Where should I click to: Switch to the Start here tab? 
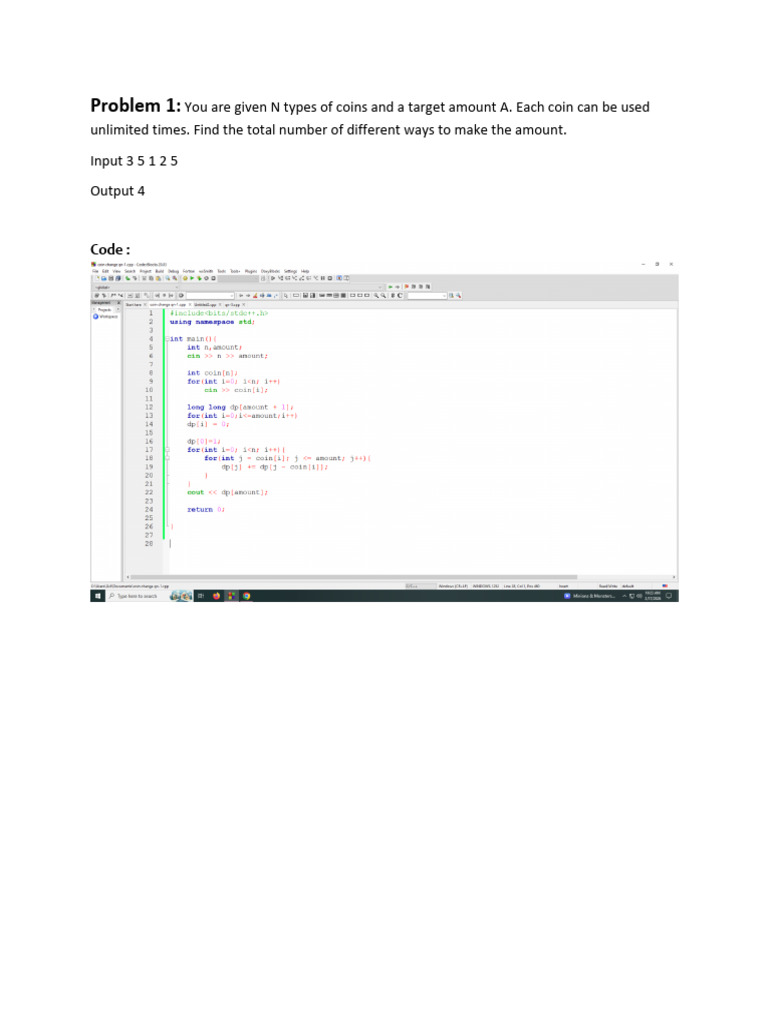(134, 305)
